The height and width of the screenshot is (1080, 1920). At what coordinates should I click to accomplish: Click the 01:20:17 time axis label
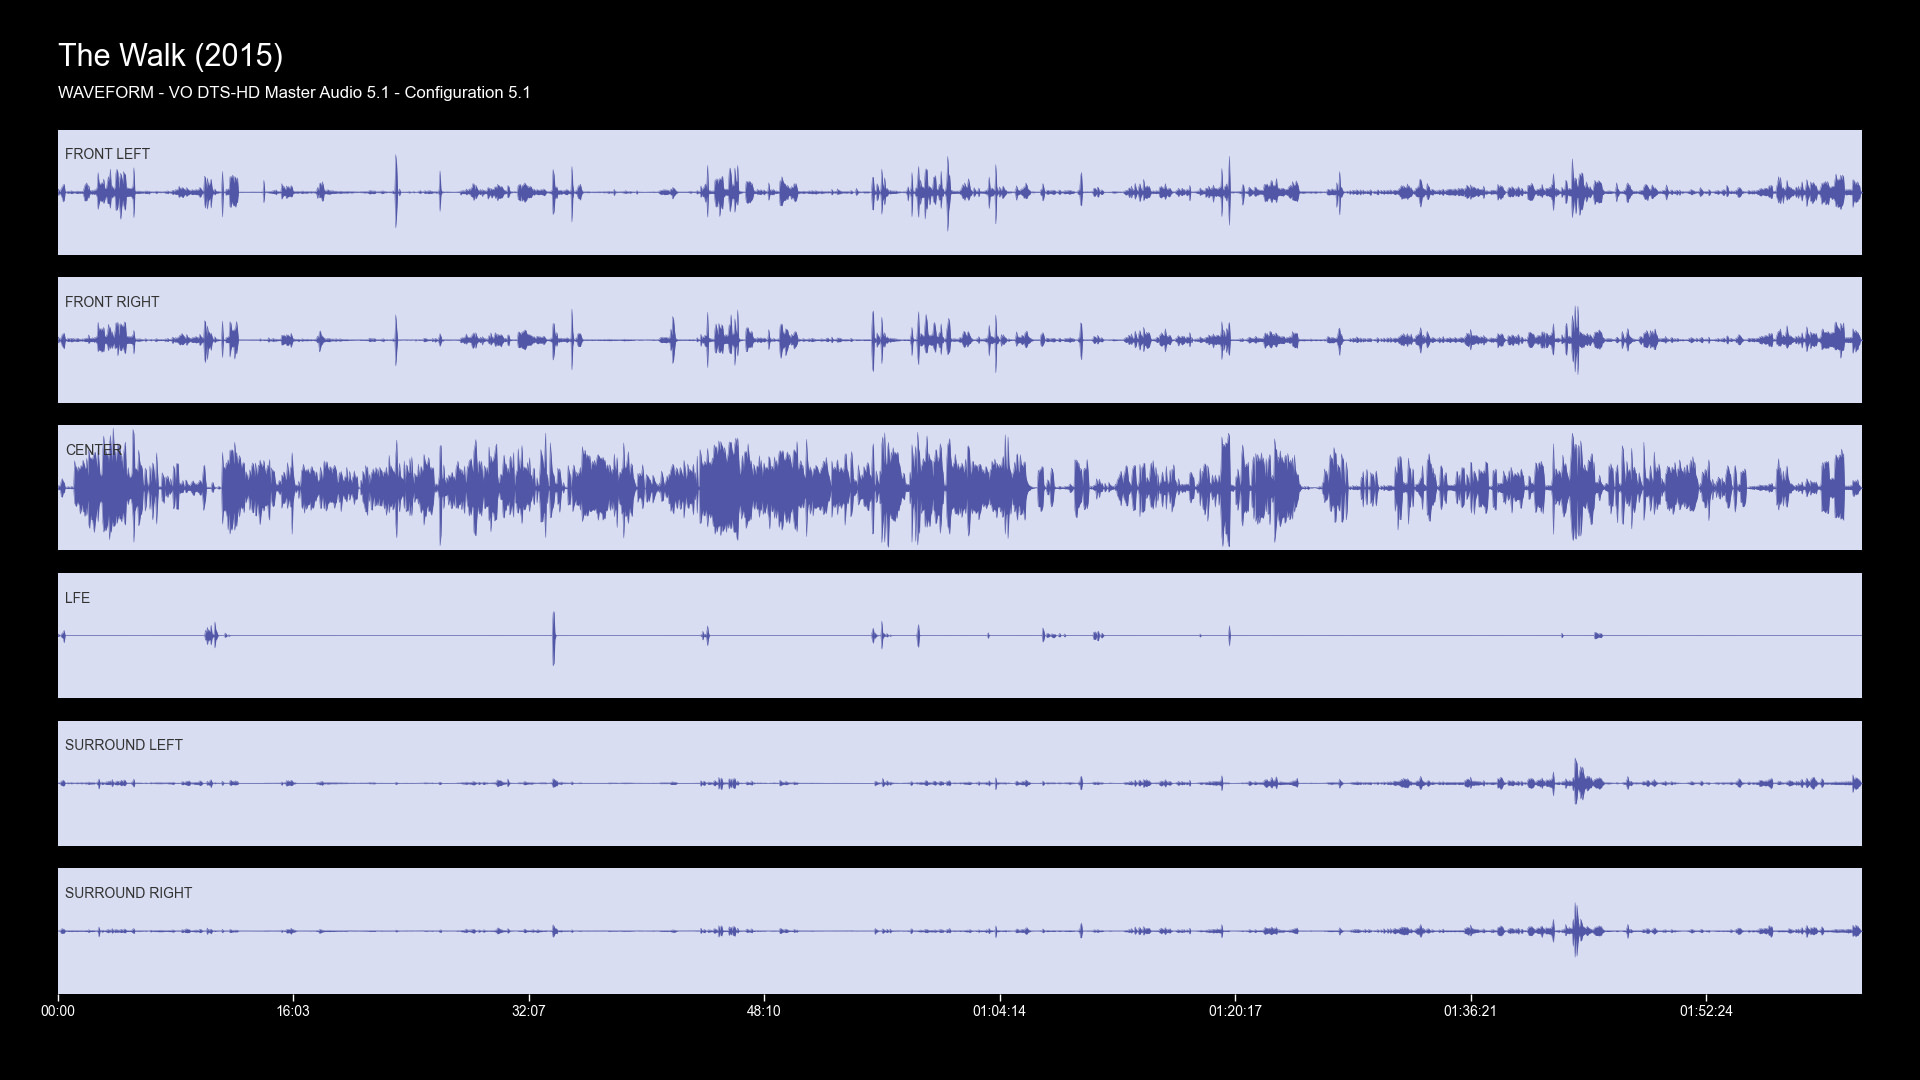point(1236,1011)
